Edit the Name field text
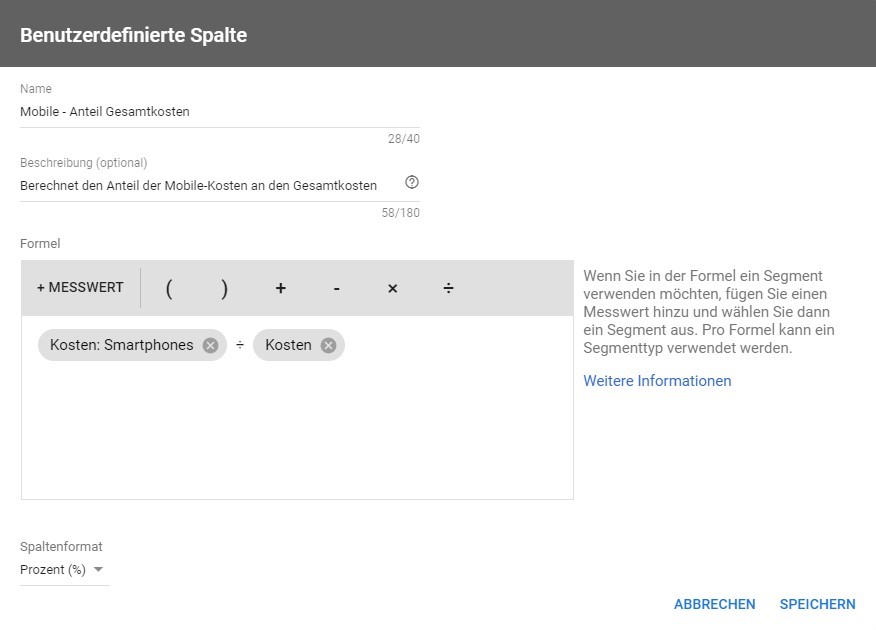The height and width of the screenshot is (630, 876). tap(220, 112)
